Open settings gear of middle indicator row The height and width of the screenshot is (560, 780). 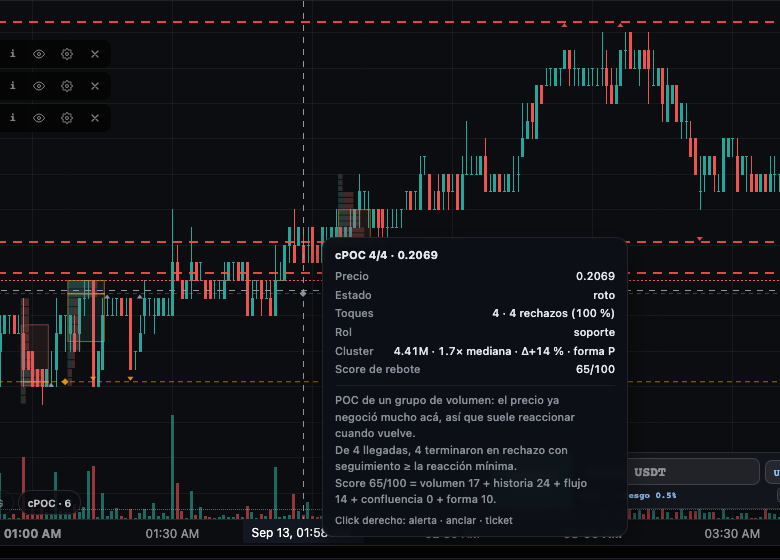click(x=67, y=86)
